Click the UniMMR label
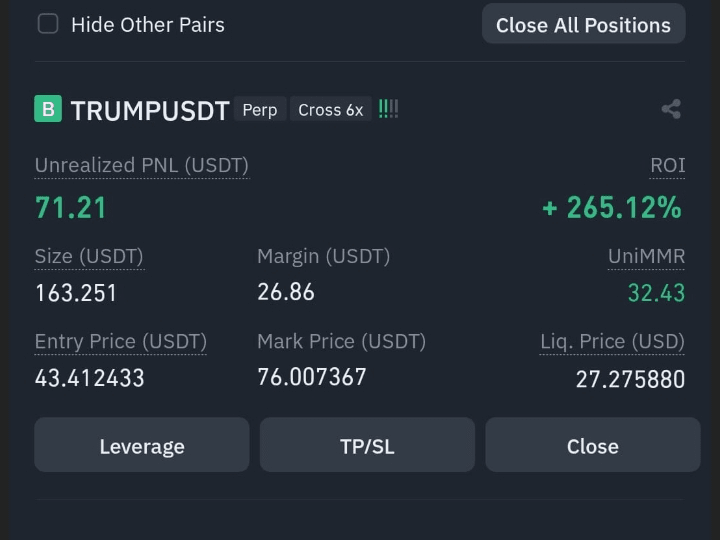This screenshot has width=720, height=540. (x=646, y=256)
